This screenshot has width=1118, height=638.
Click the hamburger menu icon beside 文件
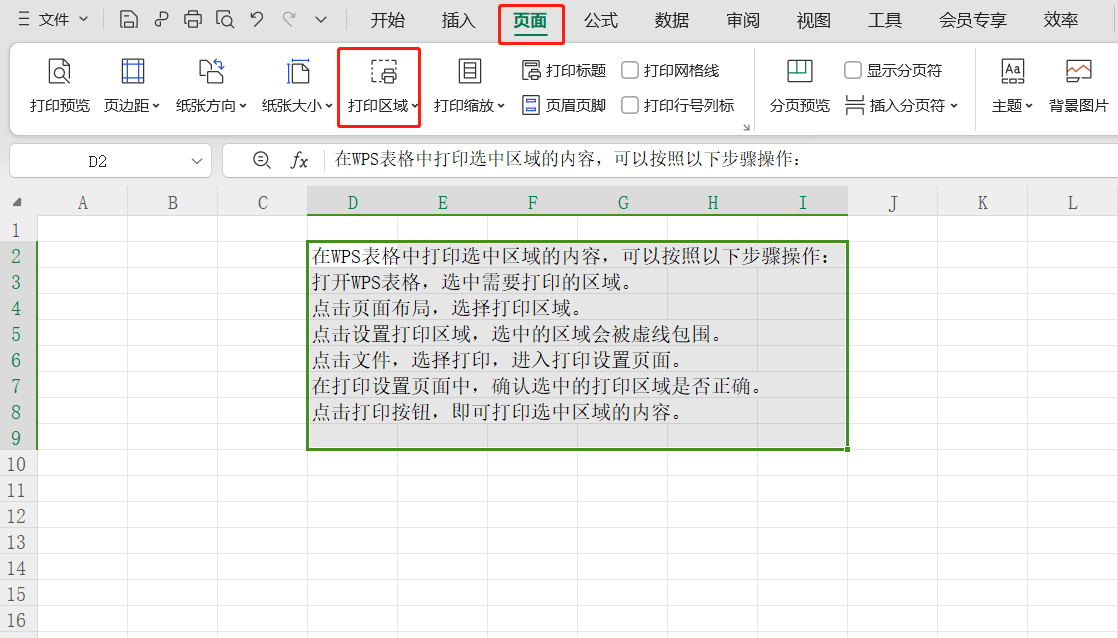(x=24, y=19)
